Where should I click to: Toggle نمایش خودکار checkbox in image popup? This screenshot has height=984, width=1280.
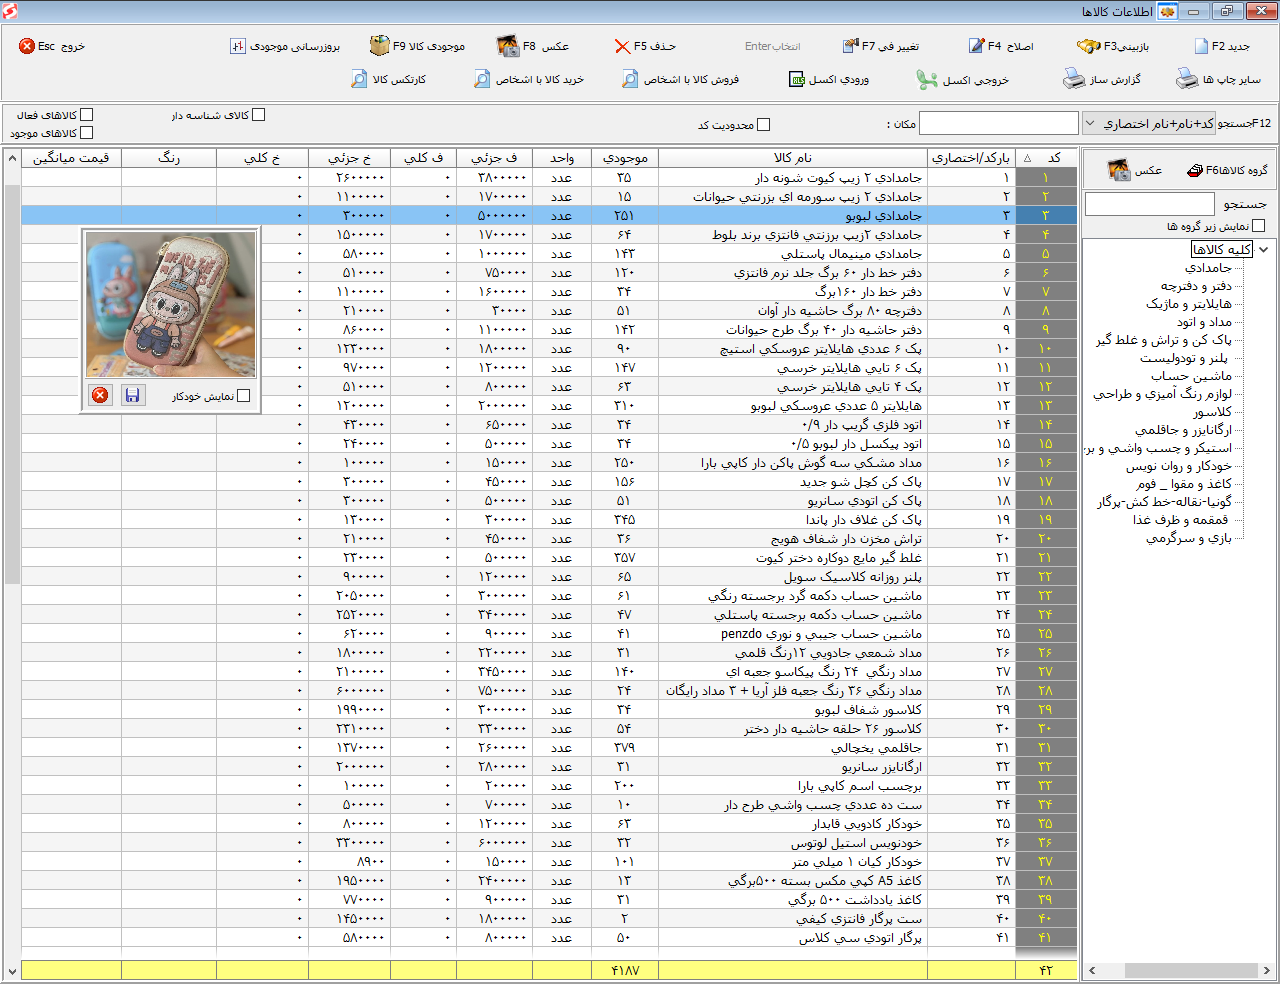tap(243, 396)
